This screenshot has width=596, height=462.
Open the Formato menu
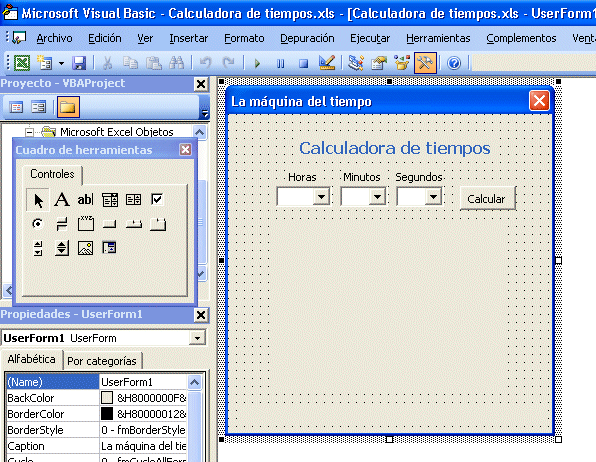click(244, 38)
